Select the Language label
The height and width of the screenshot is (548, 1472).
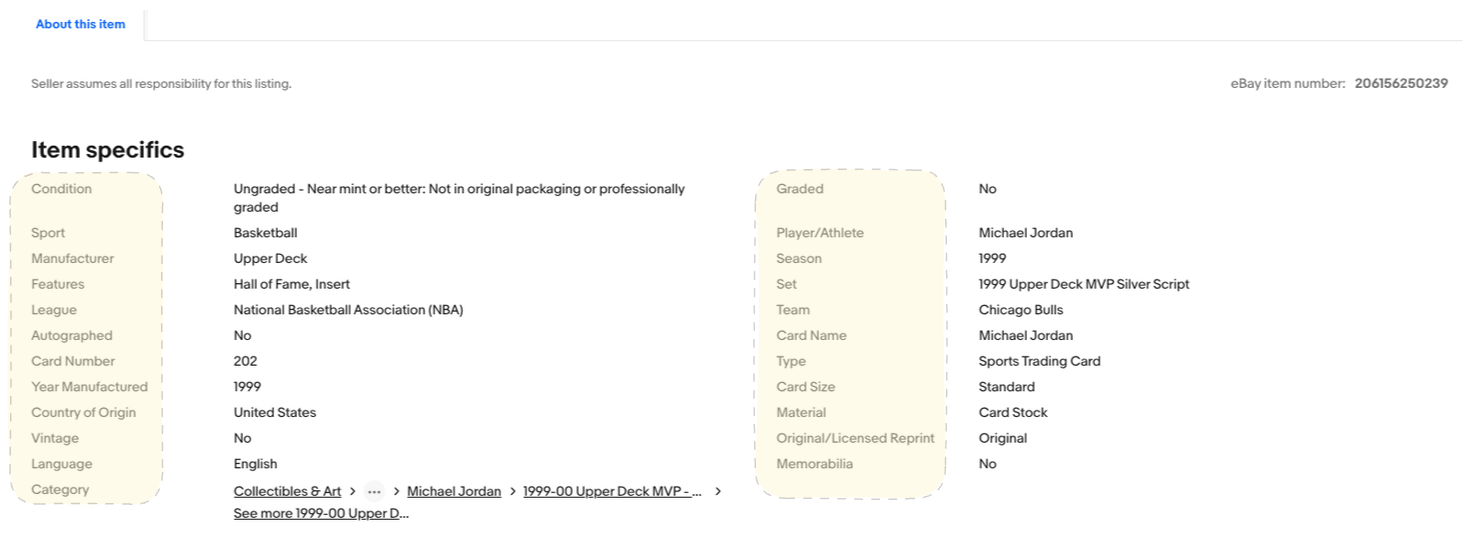(61, 464)
